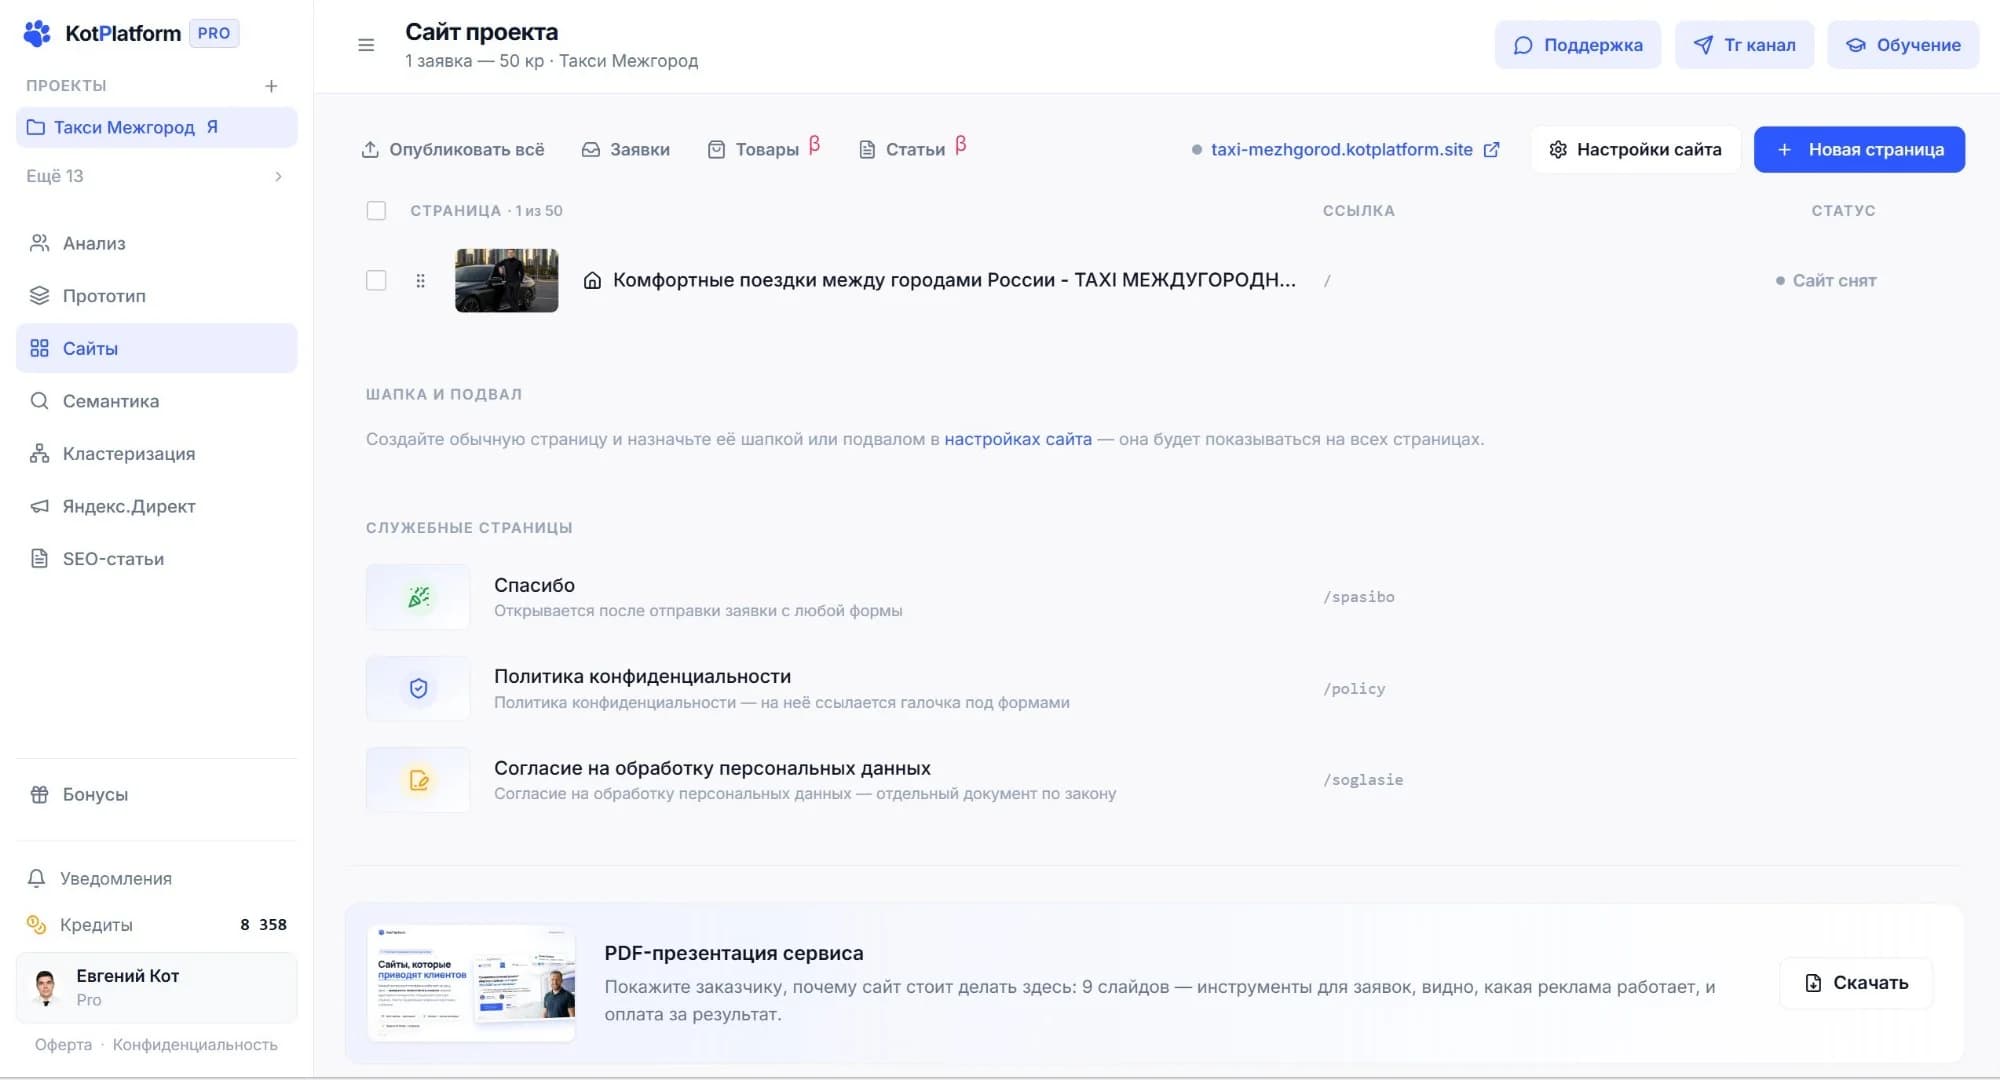Image resolution: width=2000 pixels, height=1080 pixels.
Task: Click the PDF presentation preview thumbnail
Action: click(472, 984)
